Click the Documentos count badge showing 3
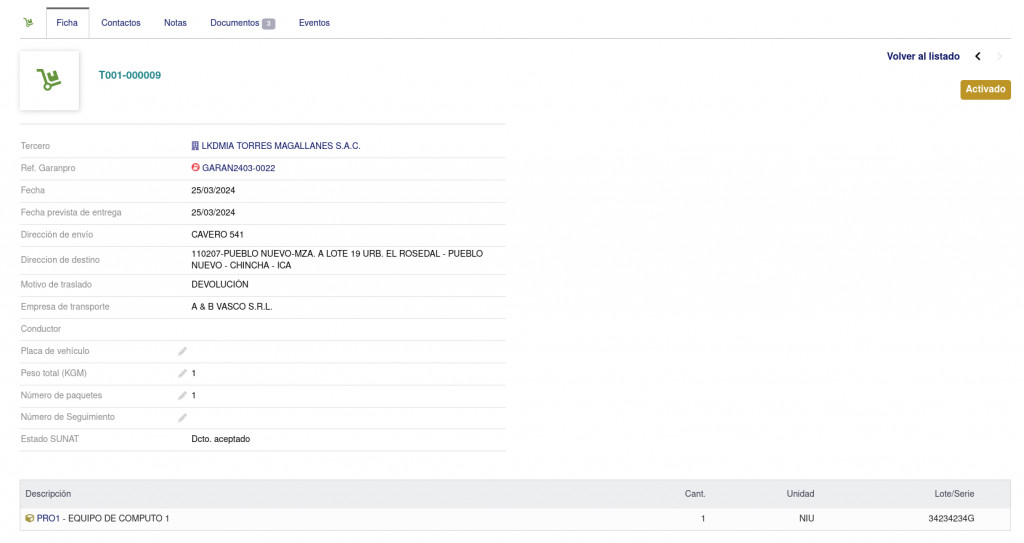 click(x=268, y=24)
